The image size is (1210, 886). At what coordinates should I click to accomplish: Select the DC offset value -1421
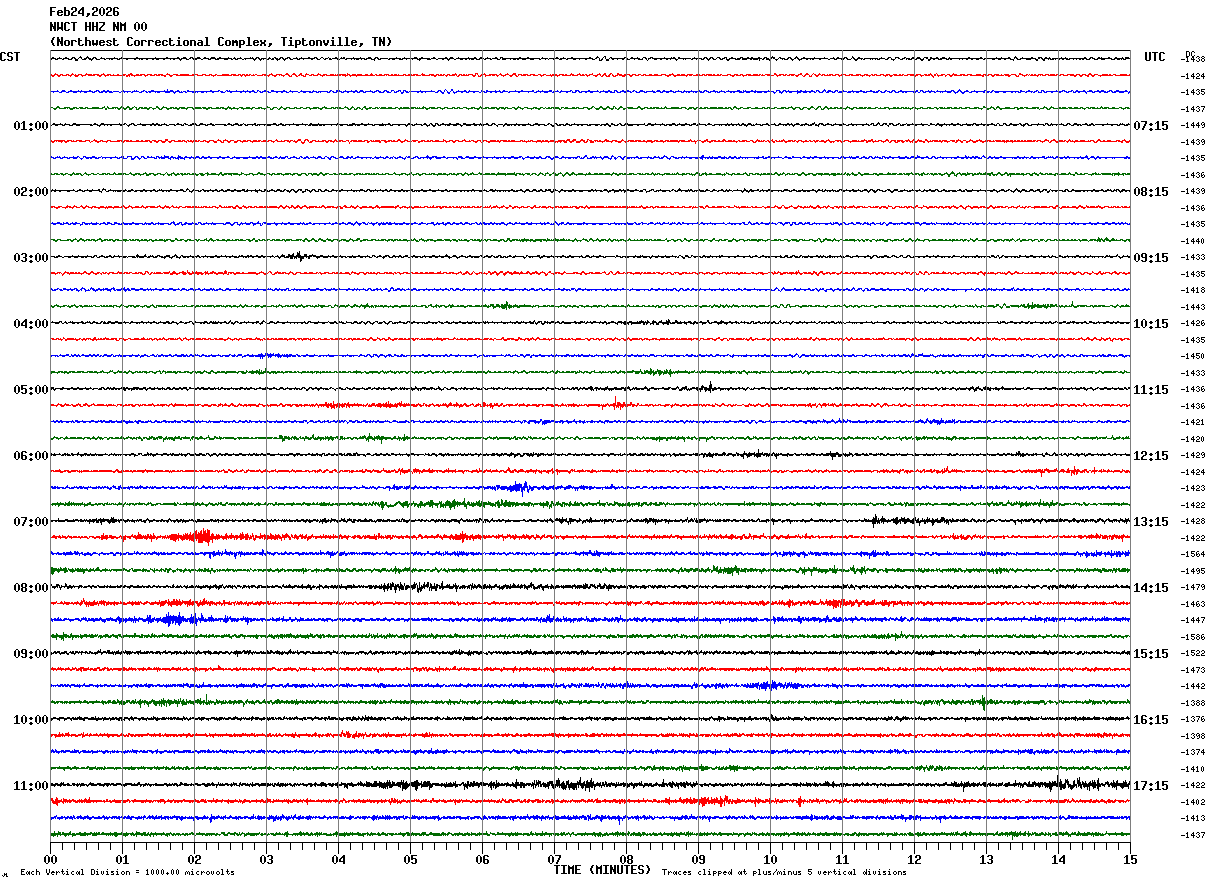[x=1192, y=423]
